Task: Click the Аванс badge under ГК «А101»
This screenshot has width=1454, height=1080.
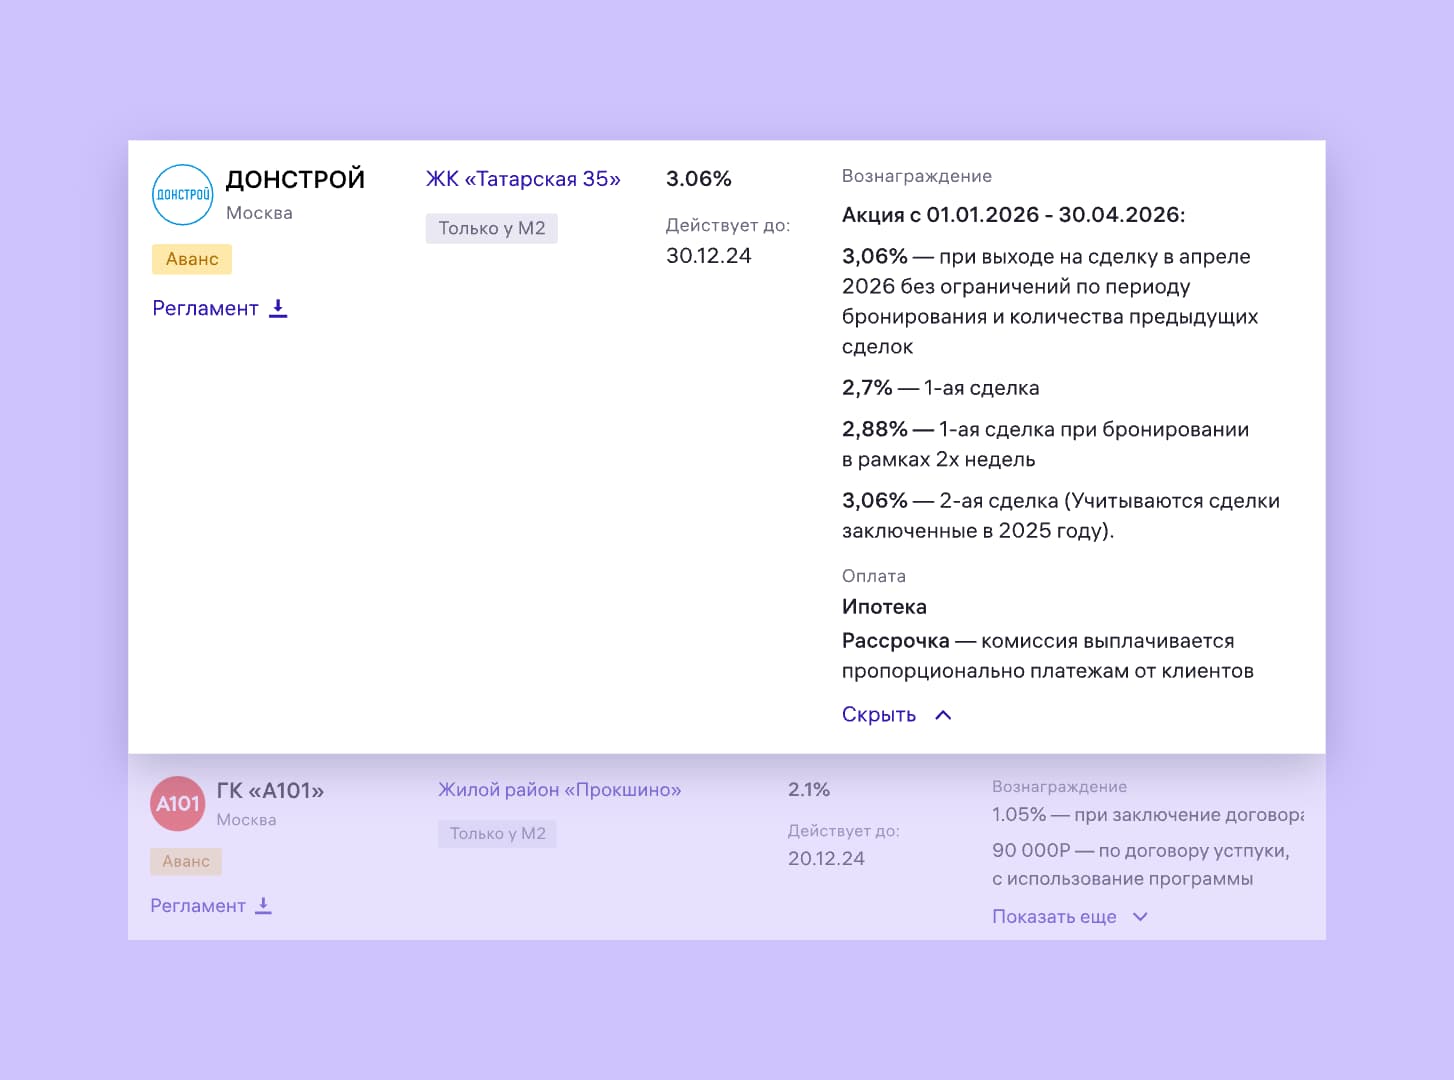Action: point(186,861)
